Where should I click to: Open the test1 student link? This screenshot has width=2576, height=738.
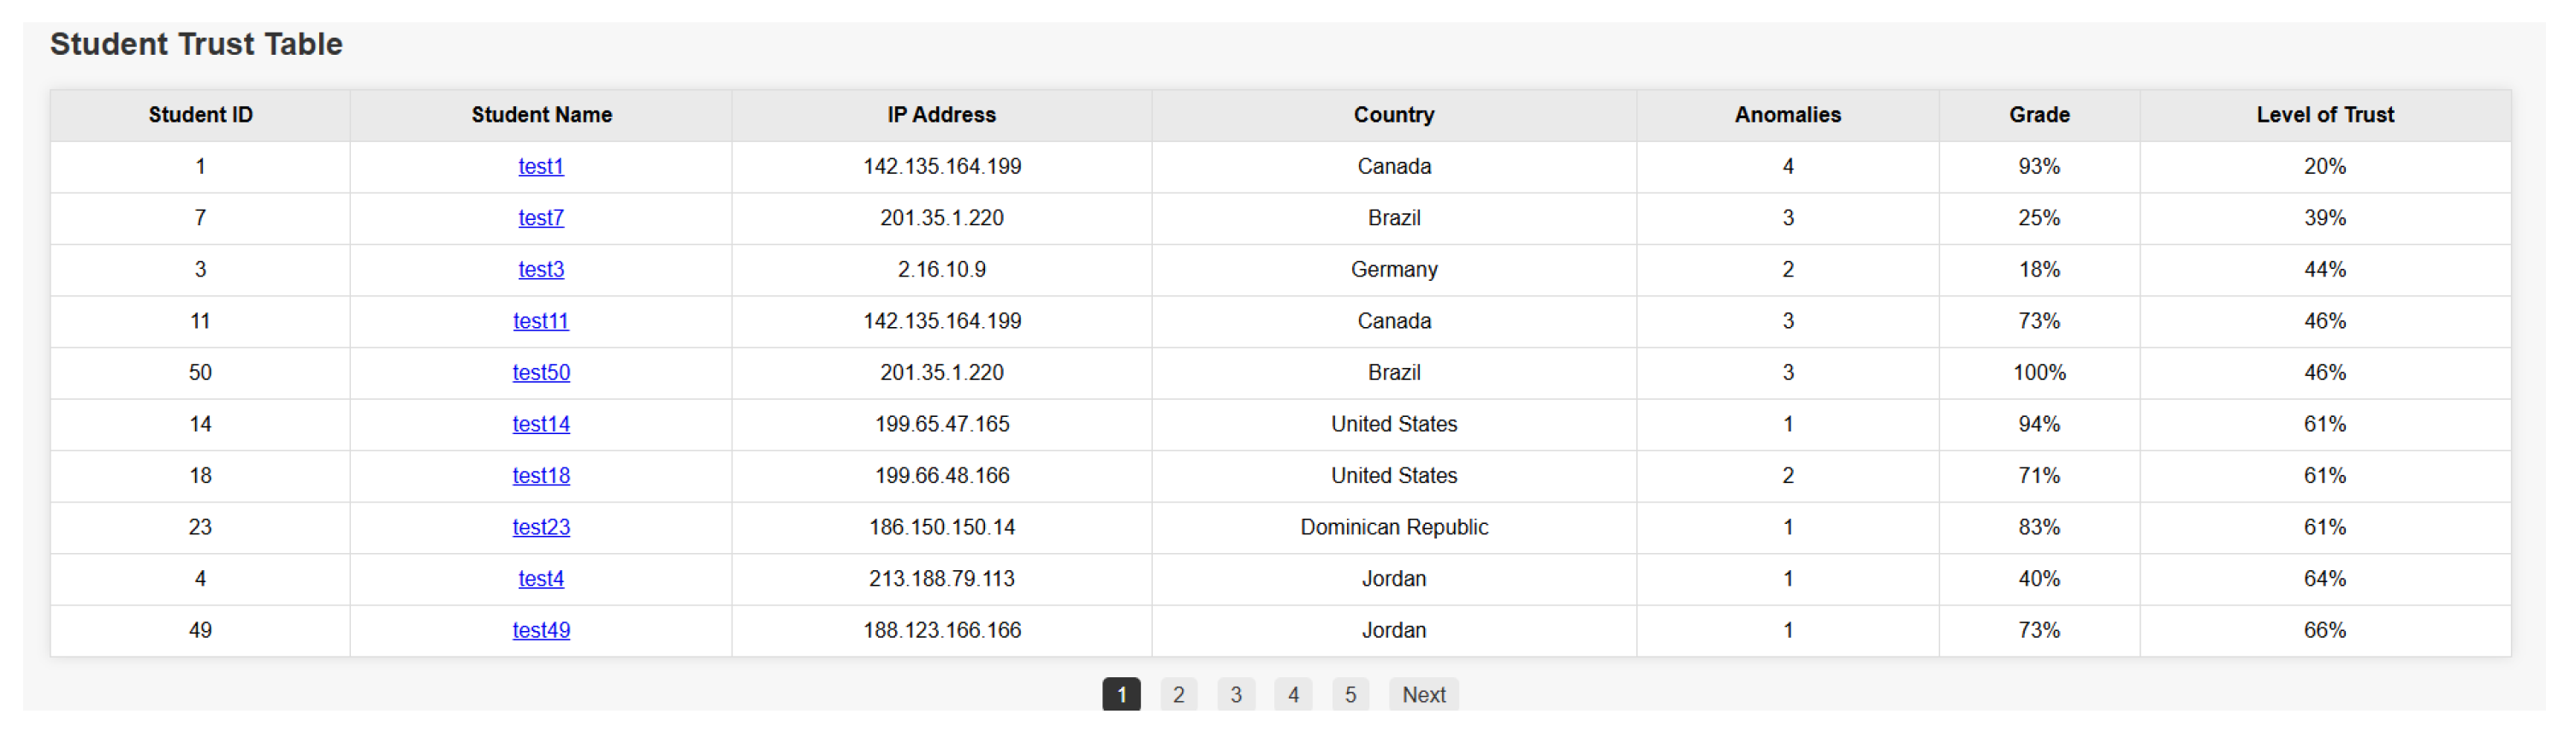click(x=540, y=167)
